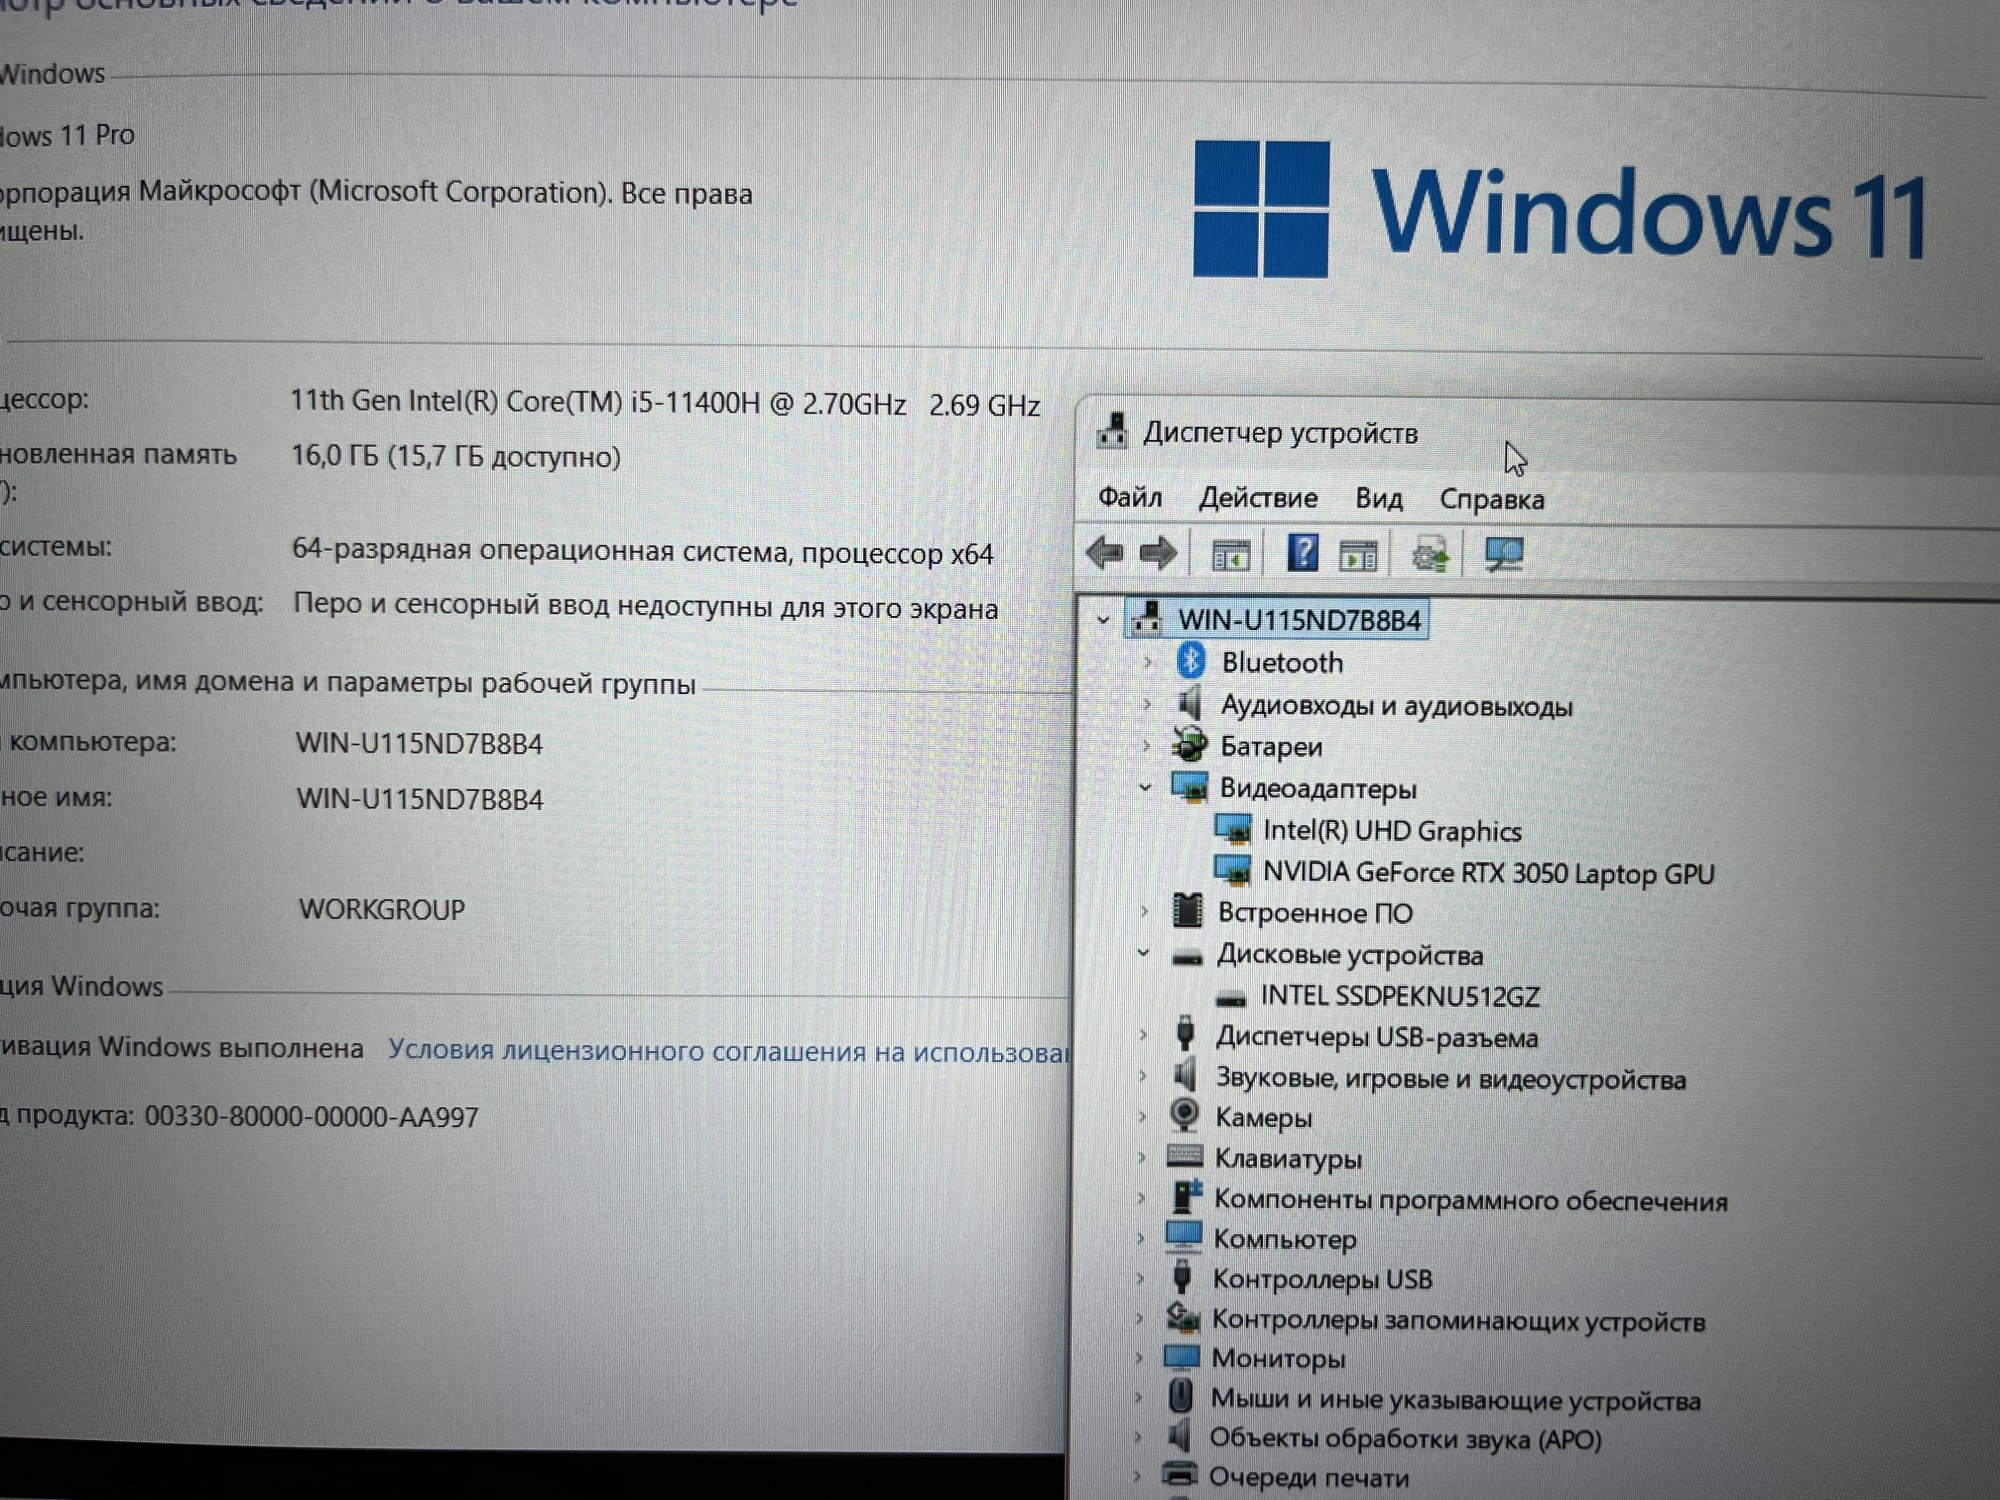The height and width of the screenshot is (1500, 2000).
Task: Click Scan for hardware changes monitor icon
Action: (x=1504, y=555)
